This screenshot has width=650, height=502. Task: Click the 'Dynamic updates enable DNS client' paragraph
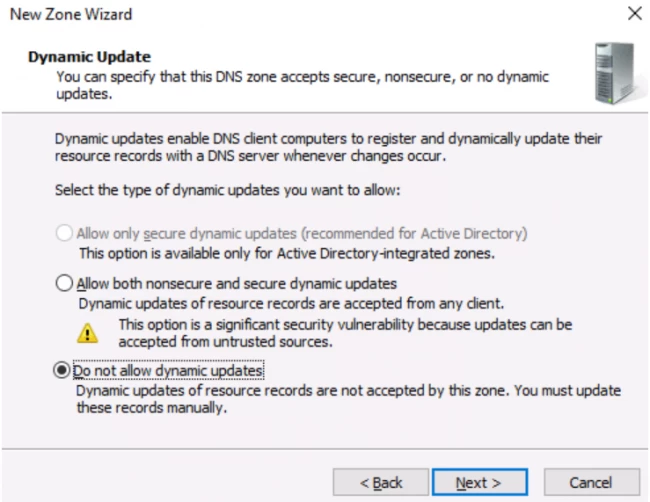point(328,147)
